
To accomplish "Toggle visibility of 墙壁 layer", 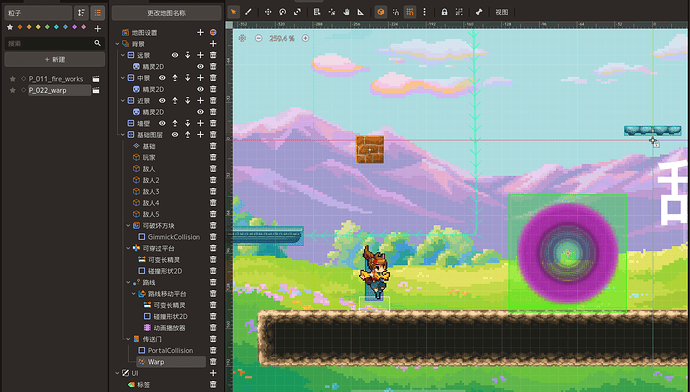I will tap(162, 123).
